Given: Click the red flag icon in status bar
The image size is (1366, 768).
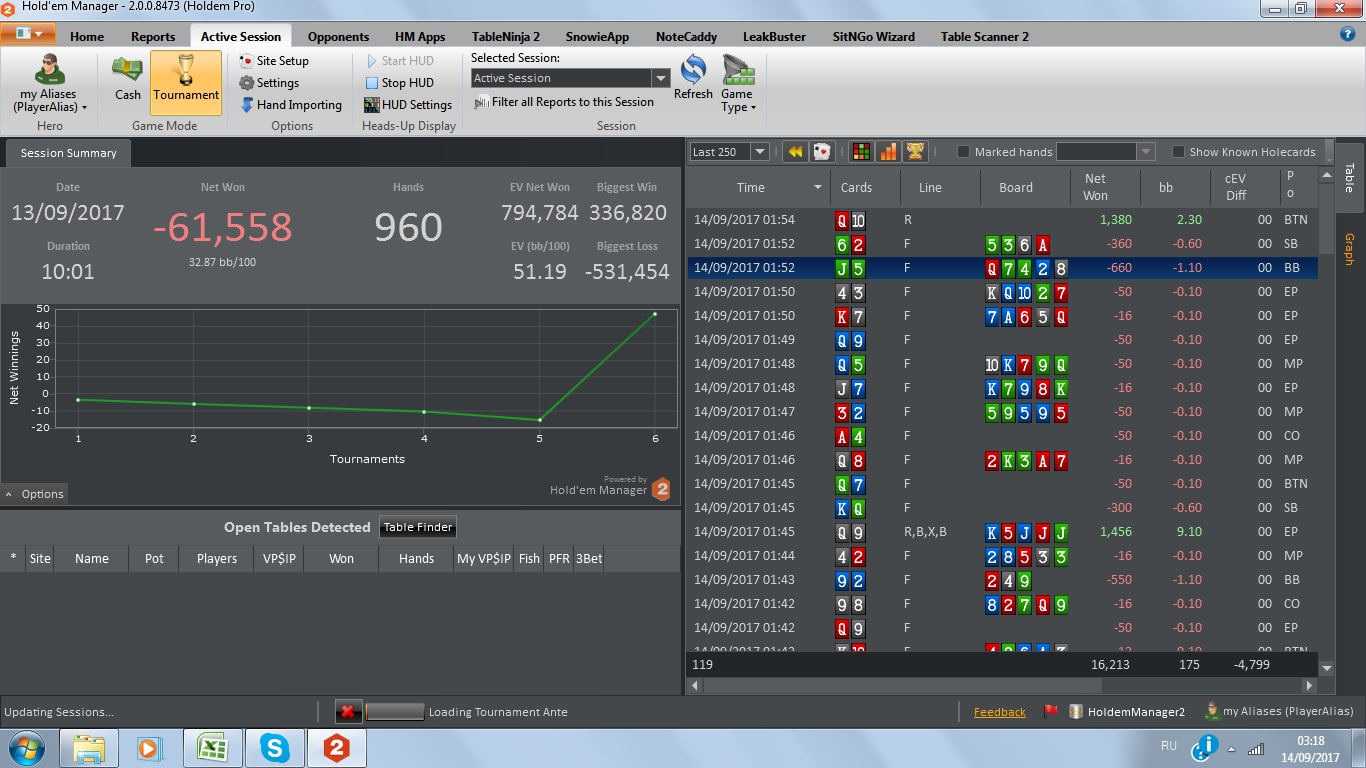Looking at the screenshot, I should pyautogui.click(x=1051, y=712).
